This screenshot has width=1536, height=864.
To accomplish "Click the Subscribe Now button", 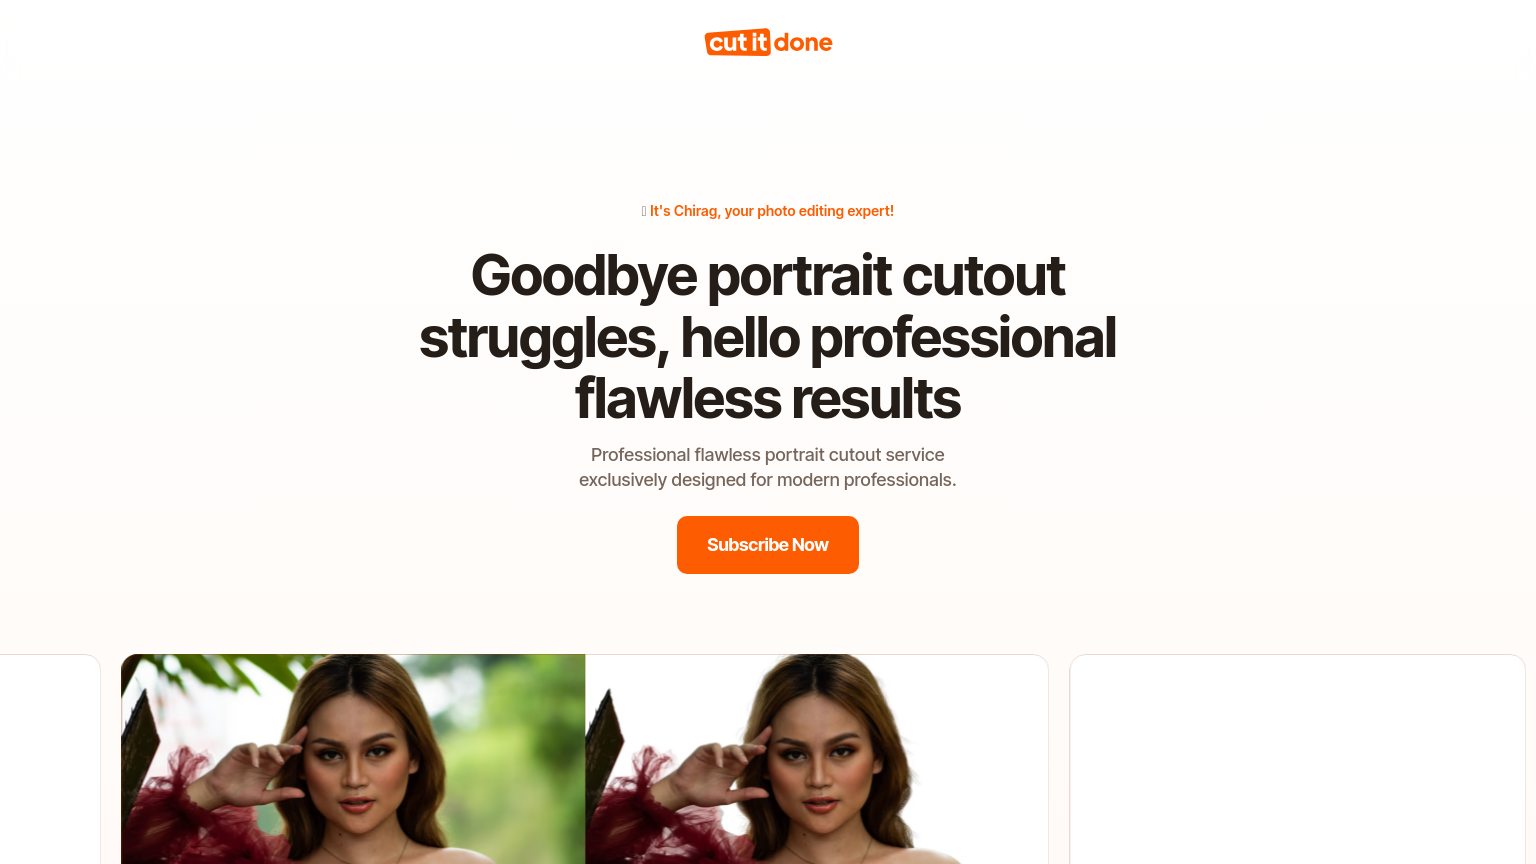I will pos(768,545).
